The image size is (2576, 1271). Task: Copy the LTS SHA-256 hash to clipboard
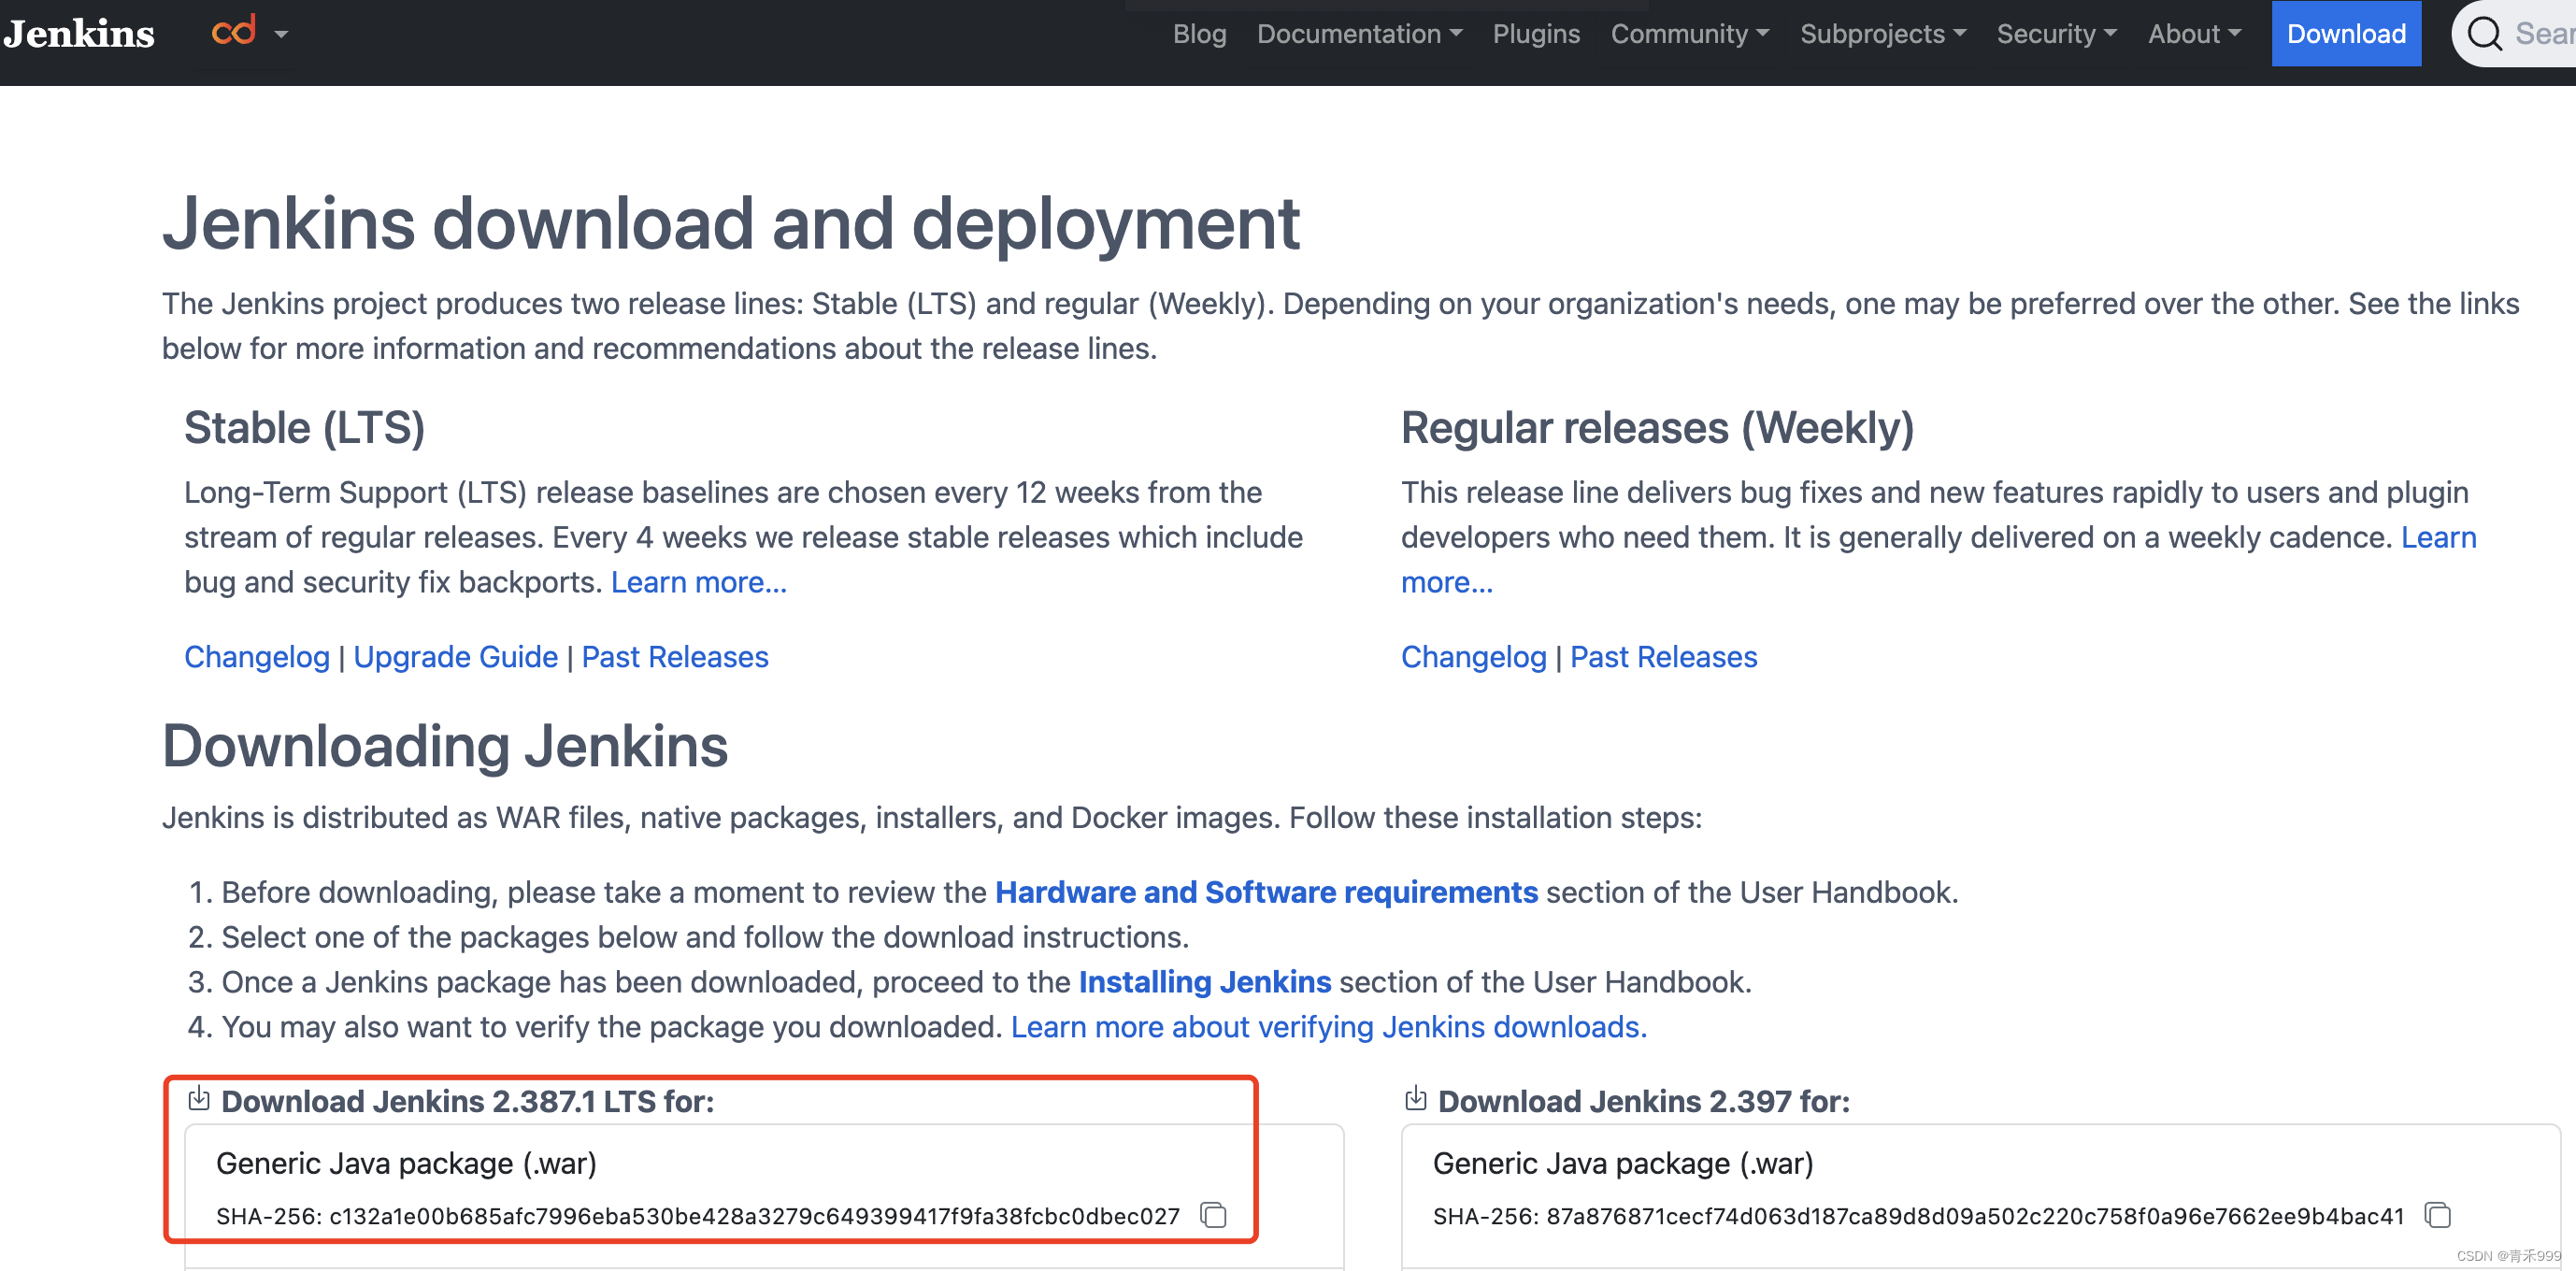point(1214,1215)
